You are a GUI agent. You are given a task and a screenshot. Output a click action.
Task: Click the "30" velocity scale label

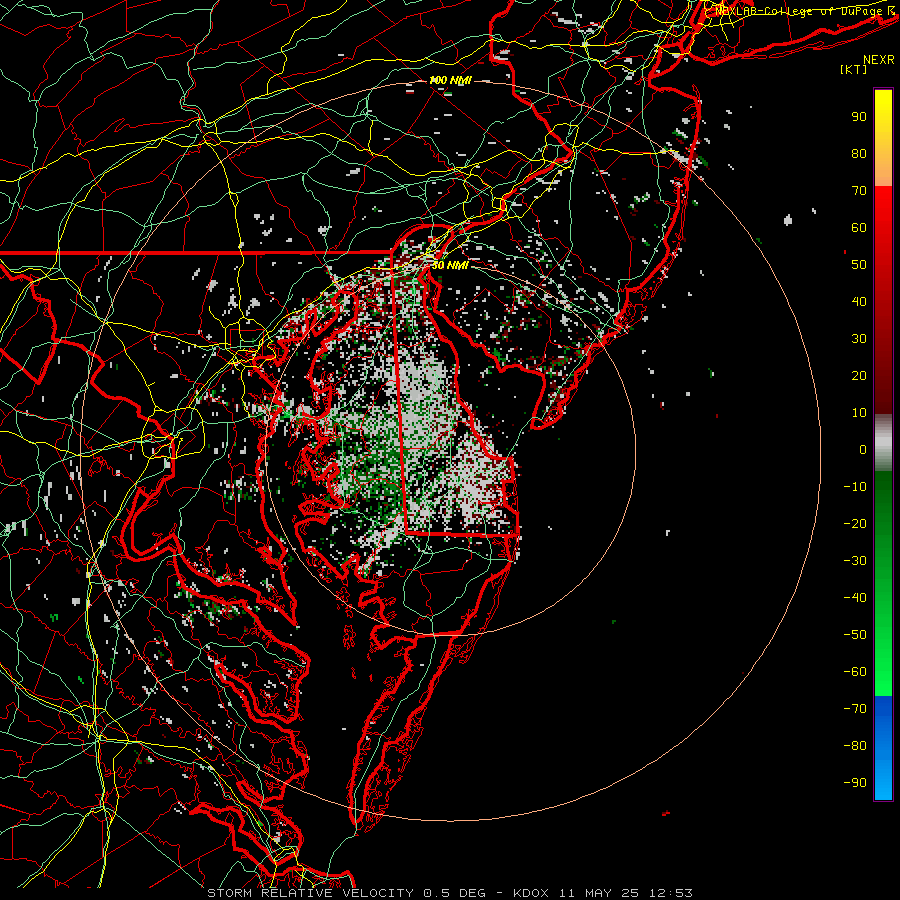pos(859,339)
